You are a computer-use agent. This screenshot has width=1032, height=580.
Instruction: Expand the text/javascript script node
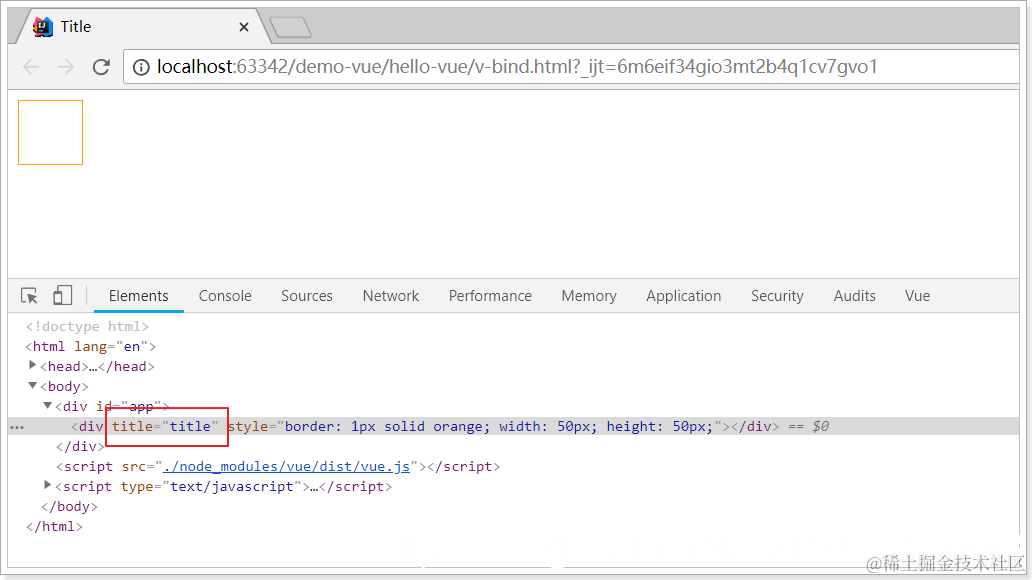pyautogui.click(x=47, y=485)
